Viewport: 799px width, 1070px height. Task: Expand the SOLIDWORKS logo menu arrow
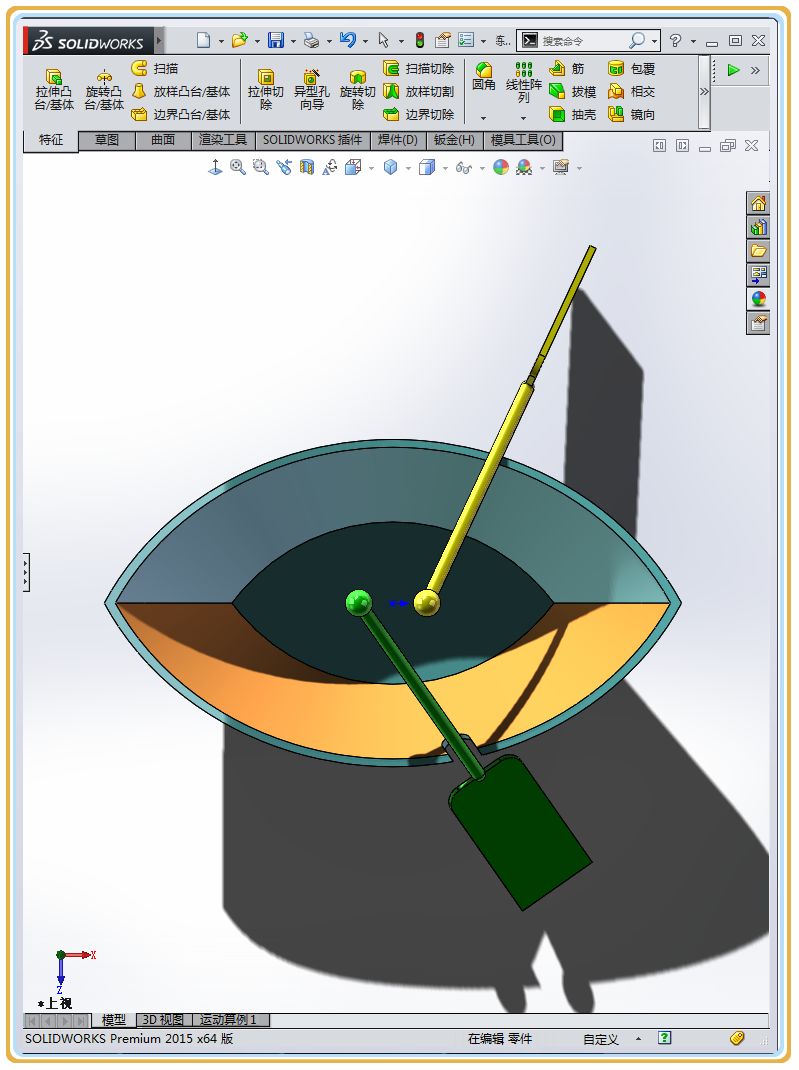pos(159,41)
